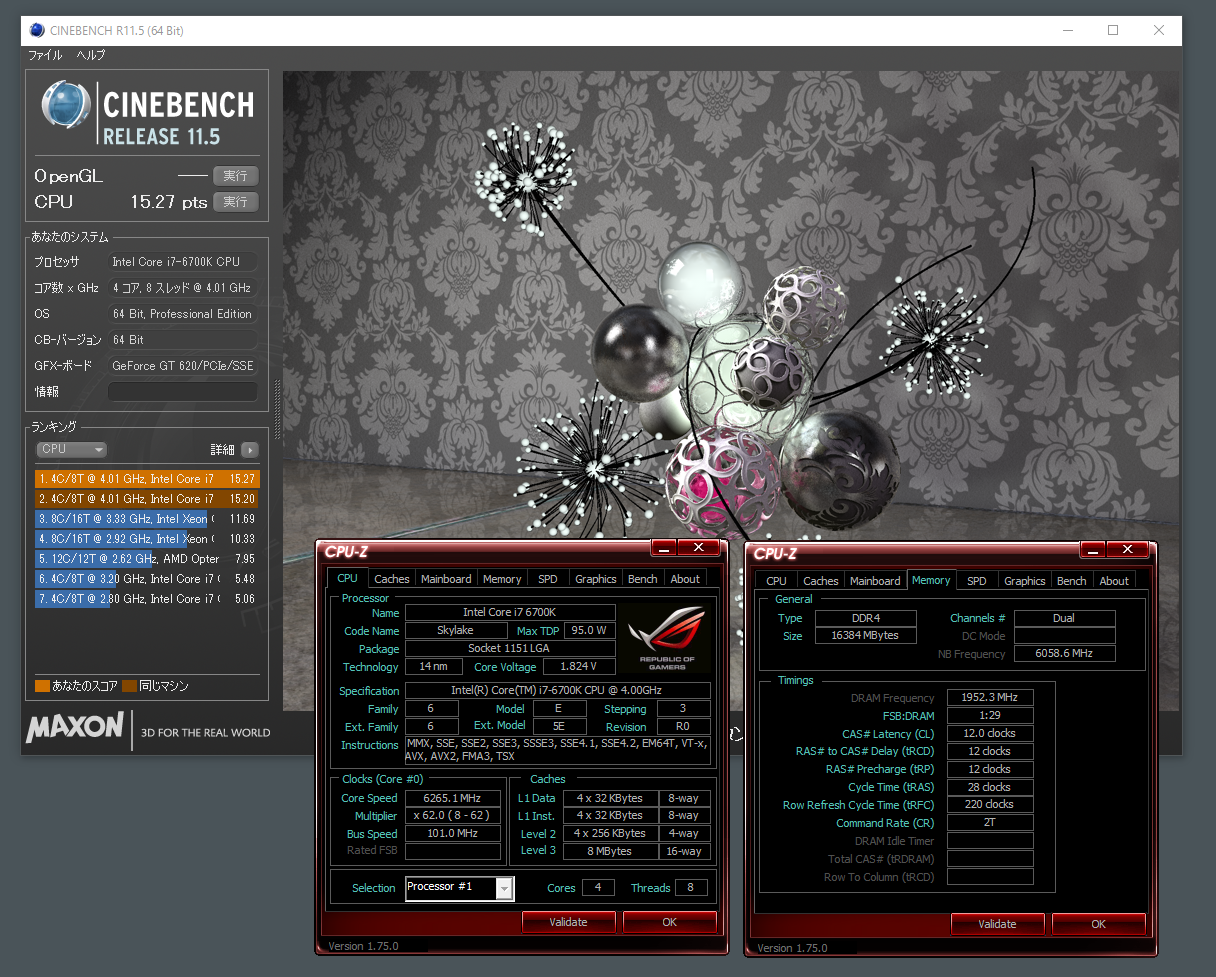This screenshot has height=977, width=1216.
Task: Click the Multiplier value x 62.0
Action: click(453, 816)
